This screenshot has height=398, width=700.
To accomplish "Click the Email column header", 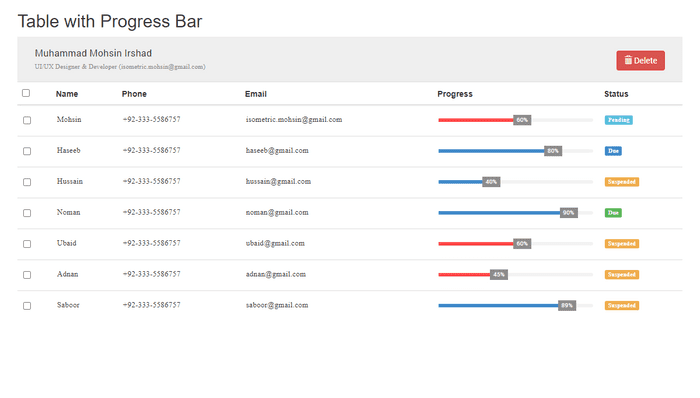I will click(256, 94).
